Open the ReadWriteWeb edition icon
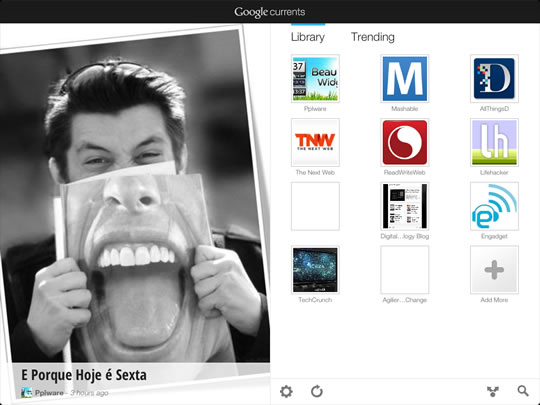The height and width of the screenshot is (405, 540). [x=405, y=142]
